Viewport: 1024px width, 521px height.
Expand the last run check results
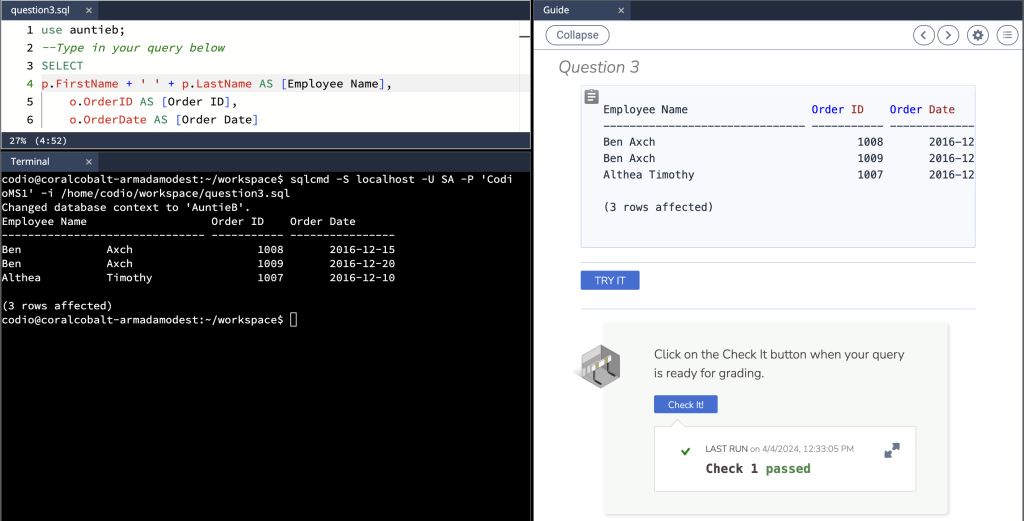(892, 451)
